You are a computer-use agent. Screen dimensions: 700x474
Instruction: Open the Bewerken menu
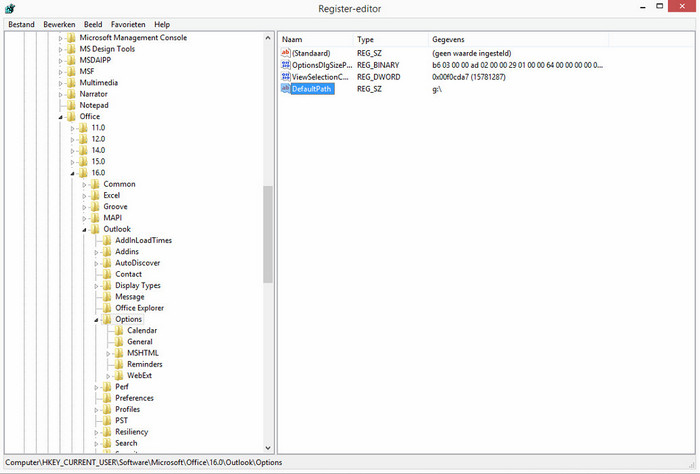coord(59,25)
